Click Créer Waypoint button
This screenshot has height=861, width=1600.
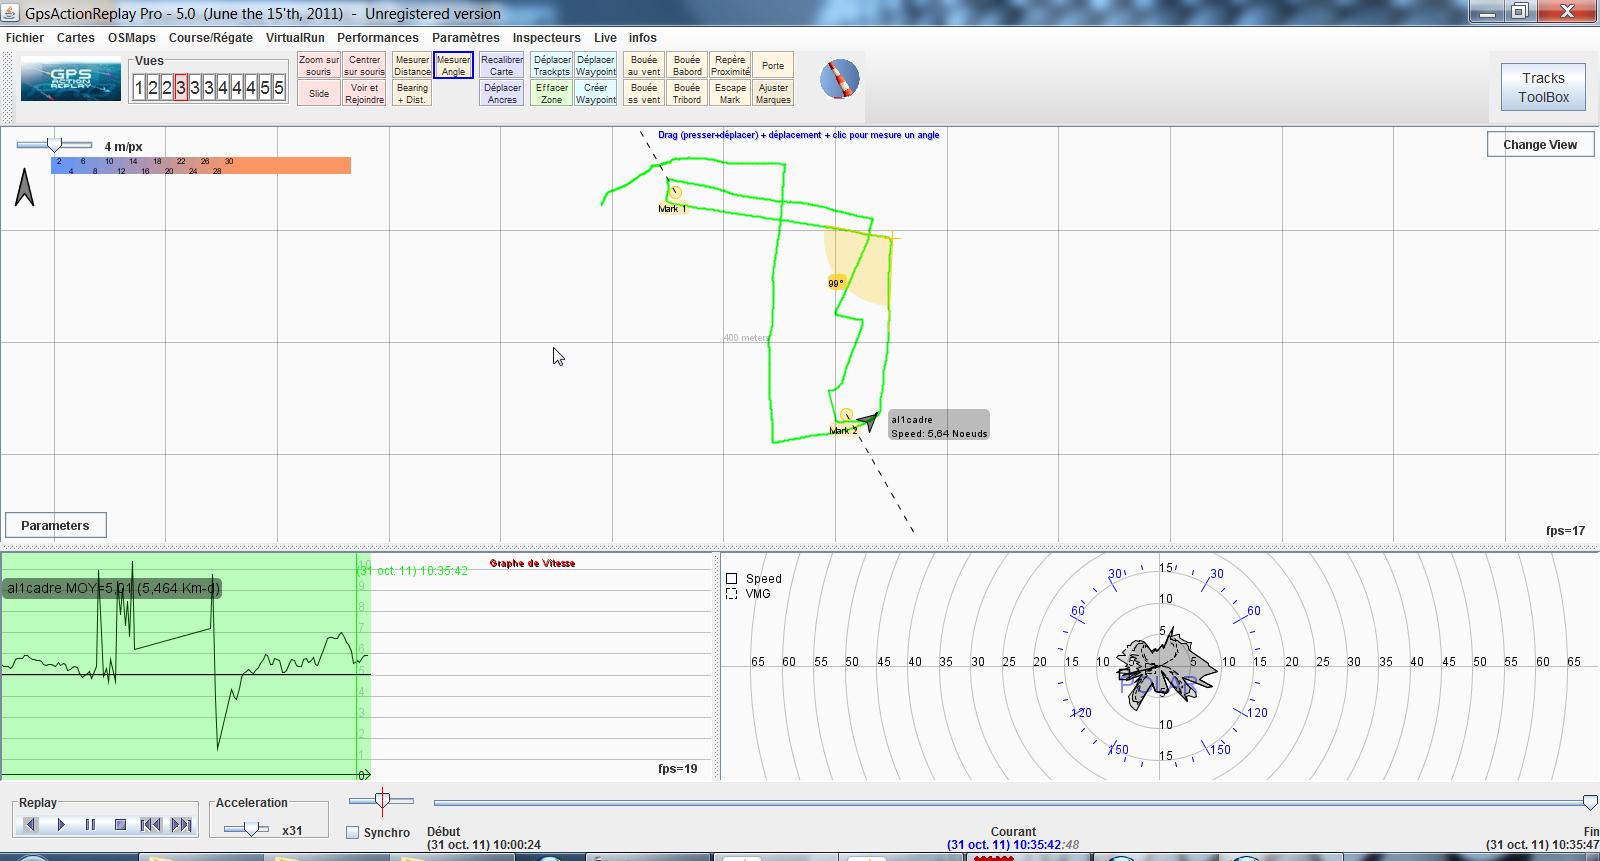click(x=596, y=93)
